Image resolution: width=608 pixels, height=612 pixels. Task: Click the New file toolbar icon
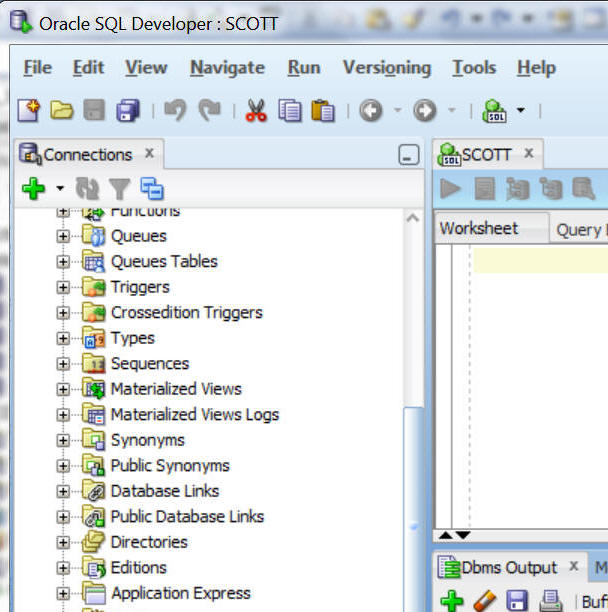(x=29, y=110)
